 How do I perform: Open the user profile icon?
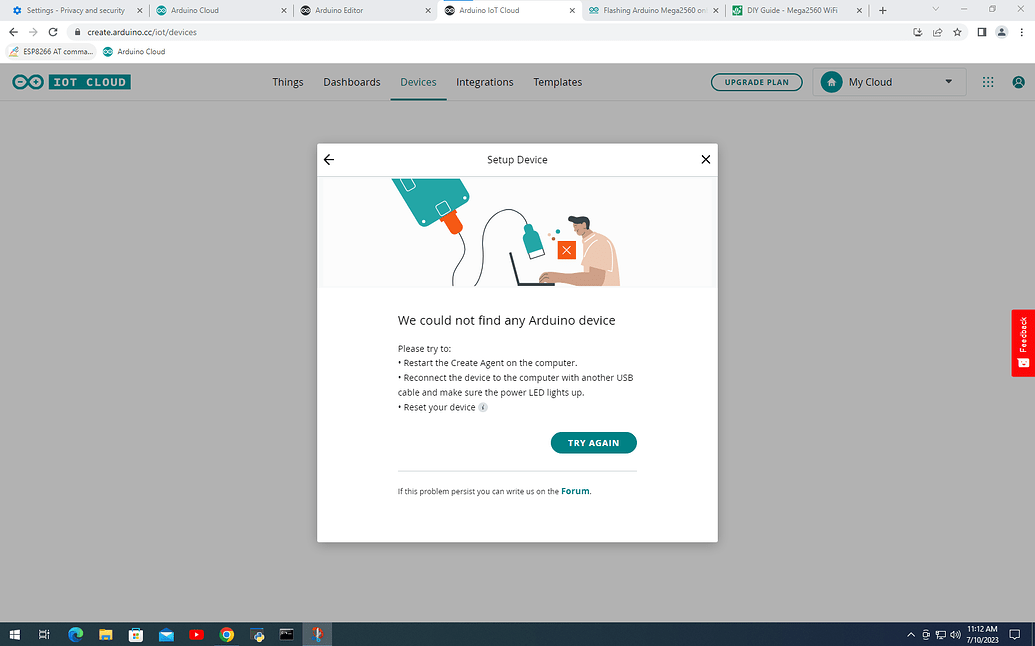point(1018,82)
